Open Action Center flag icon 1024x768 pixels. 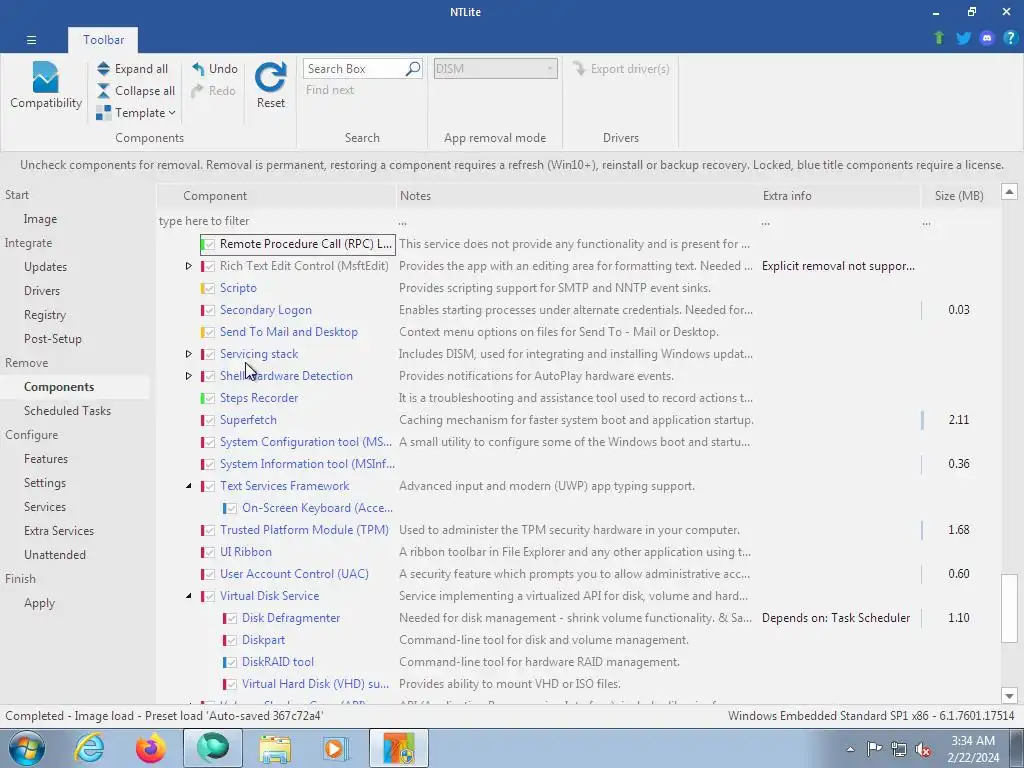coord(874,749)
